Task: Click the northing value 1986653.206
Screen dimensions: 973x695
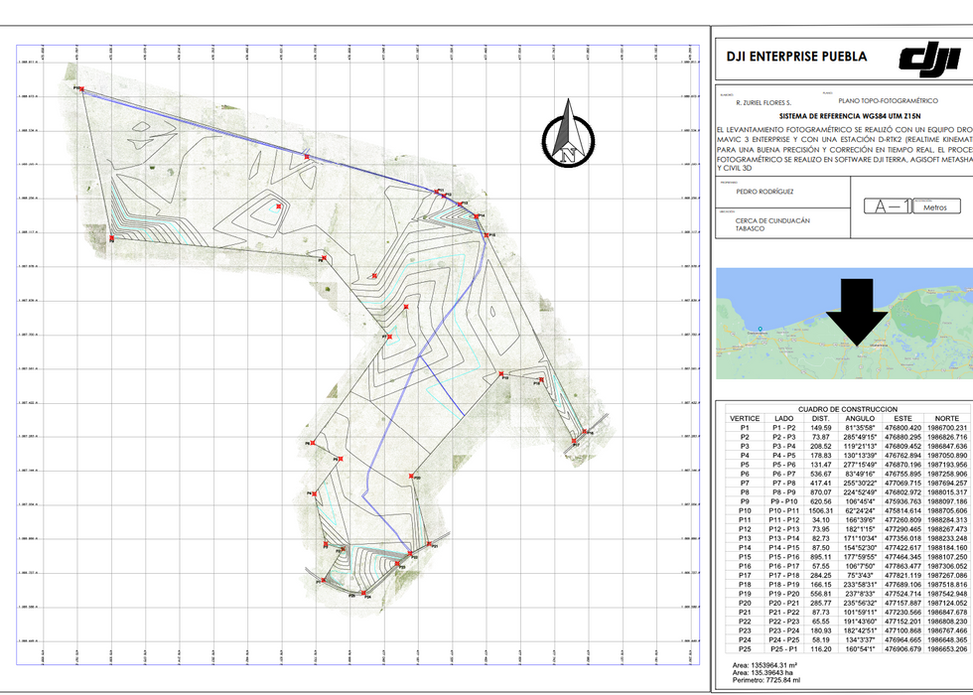Action: 948,648
